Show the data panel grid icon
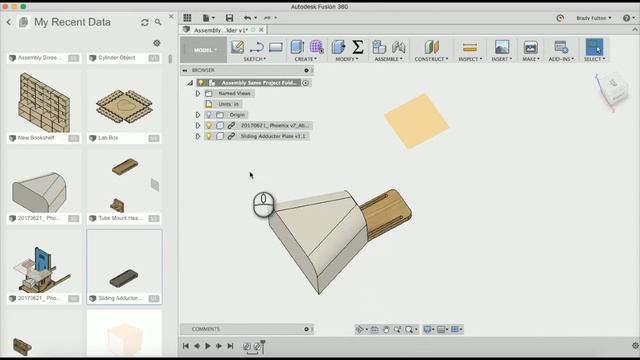The image size is (640, 360). (187, 18)
